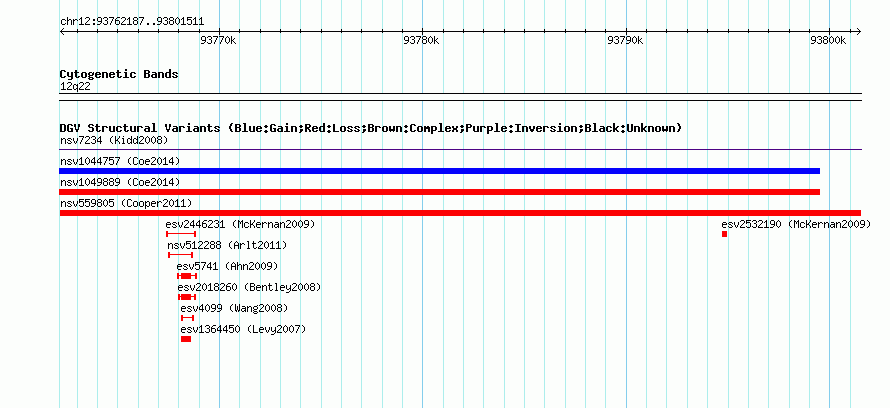Click the blue nsv1044757 gain bar

click(439, 171)
